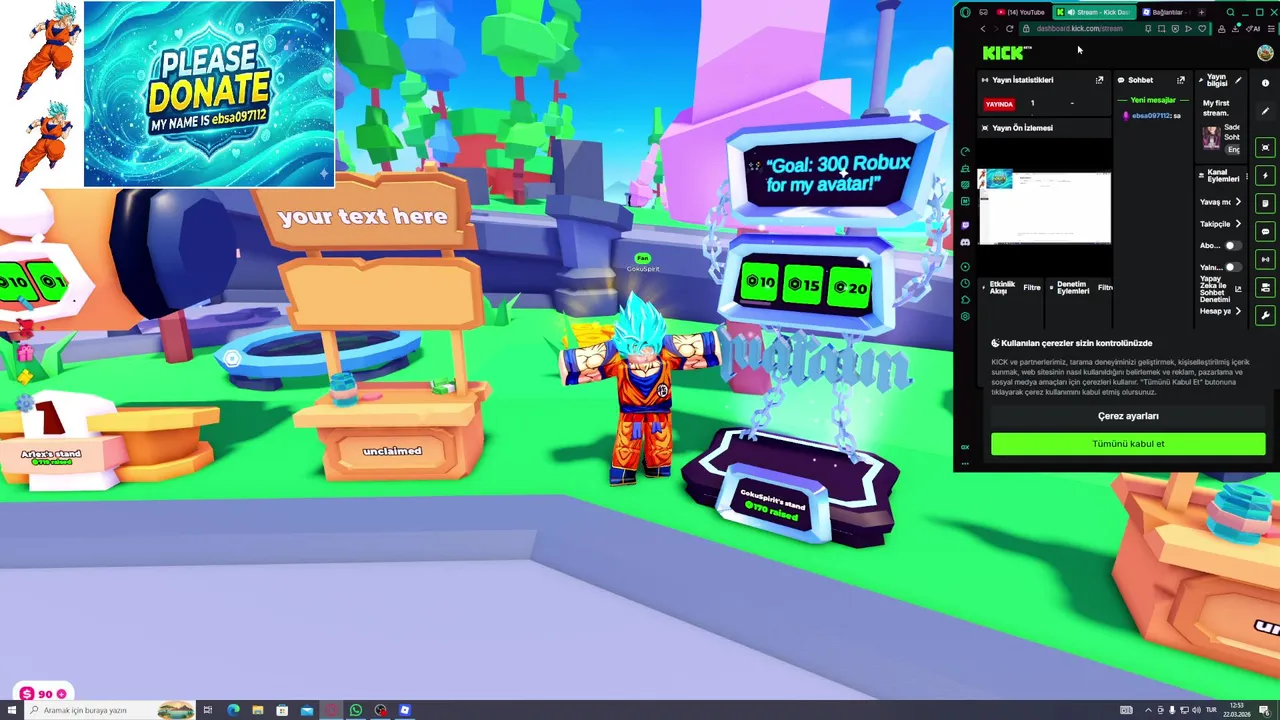
Task: Click the chat bubble icon in Kick right rail
Action: (x=1265, y=231)
